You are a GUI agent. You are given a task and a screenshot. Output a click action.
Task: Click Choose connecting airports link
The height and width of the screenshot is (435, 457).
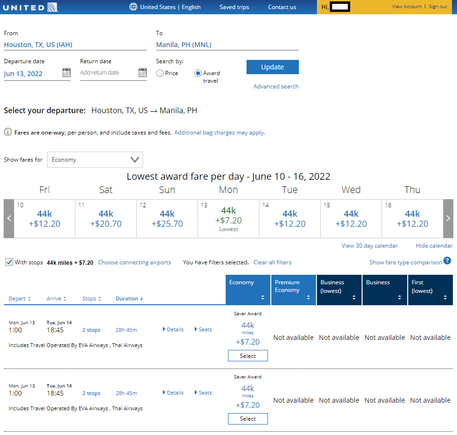[x=134, y=262]
